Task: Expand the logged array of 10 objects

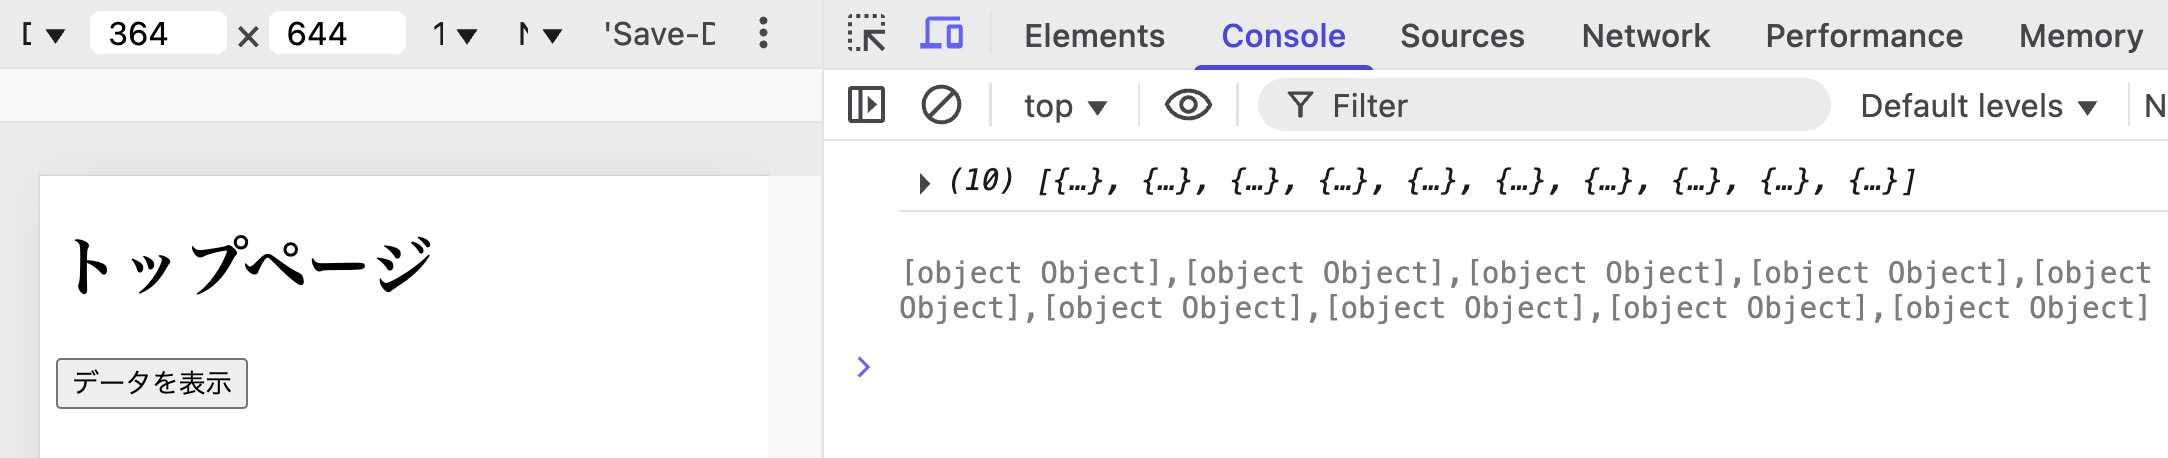Action: pyautogui.click(x=924, y=183)
